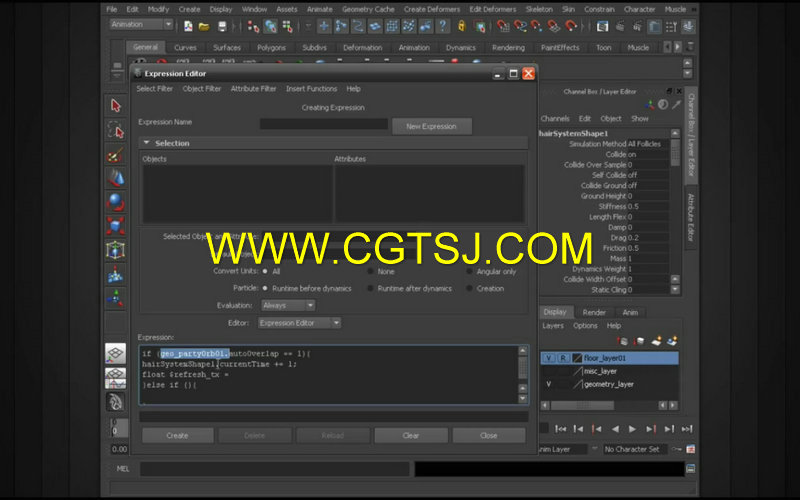Open the Object Filter menu

[x=202, y=89]
